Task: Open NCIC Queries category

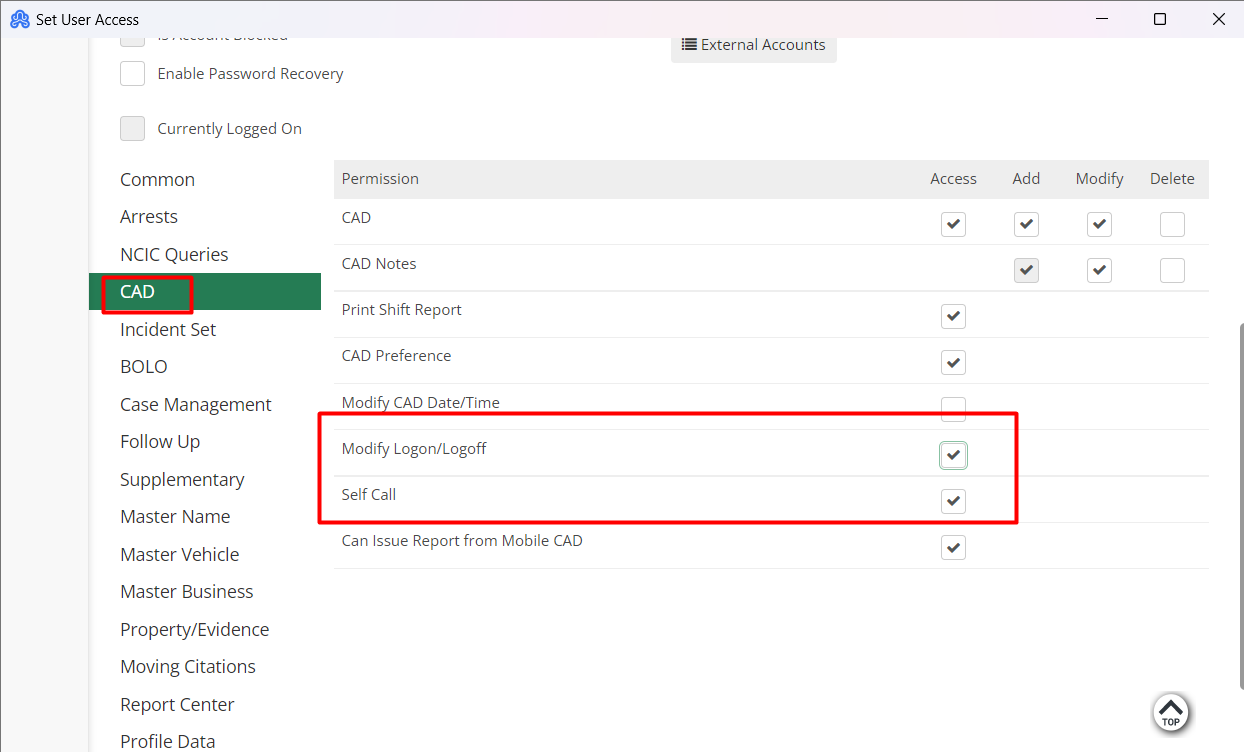Action: (x=174, y=255)
